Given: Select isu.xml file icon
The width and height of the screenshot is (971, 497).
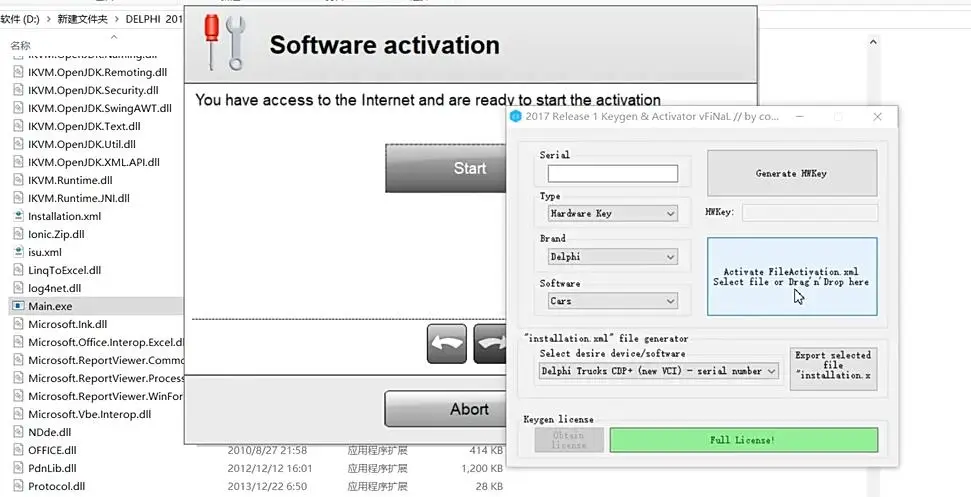Looking at the screenshot, I should (x=19, y=252).
